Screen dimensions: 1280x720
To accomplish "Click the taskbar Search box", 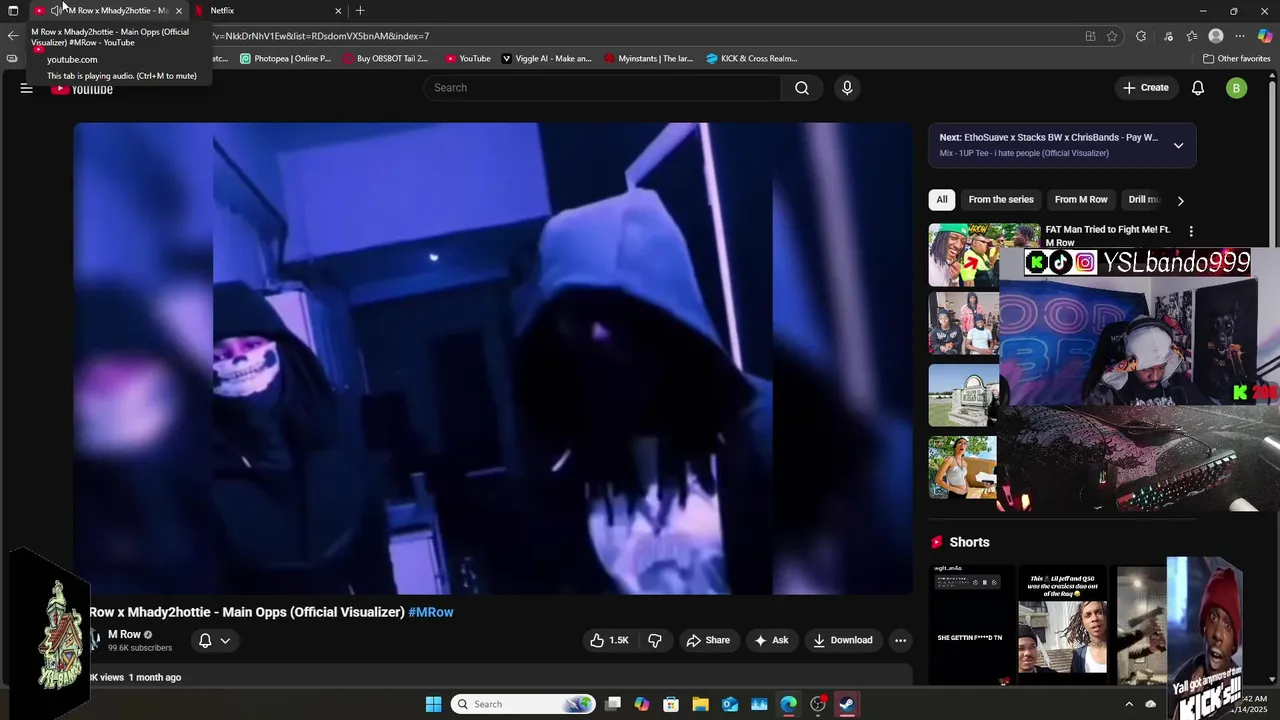I will (x=523, y=704).
